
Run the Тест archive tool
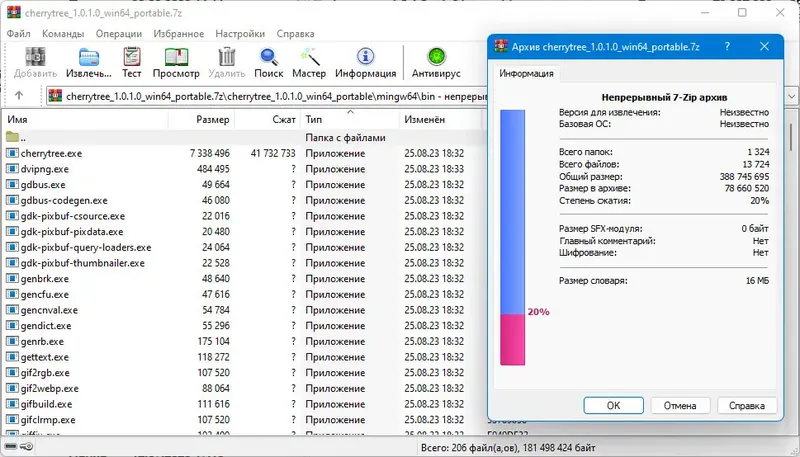[132, 57]
